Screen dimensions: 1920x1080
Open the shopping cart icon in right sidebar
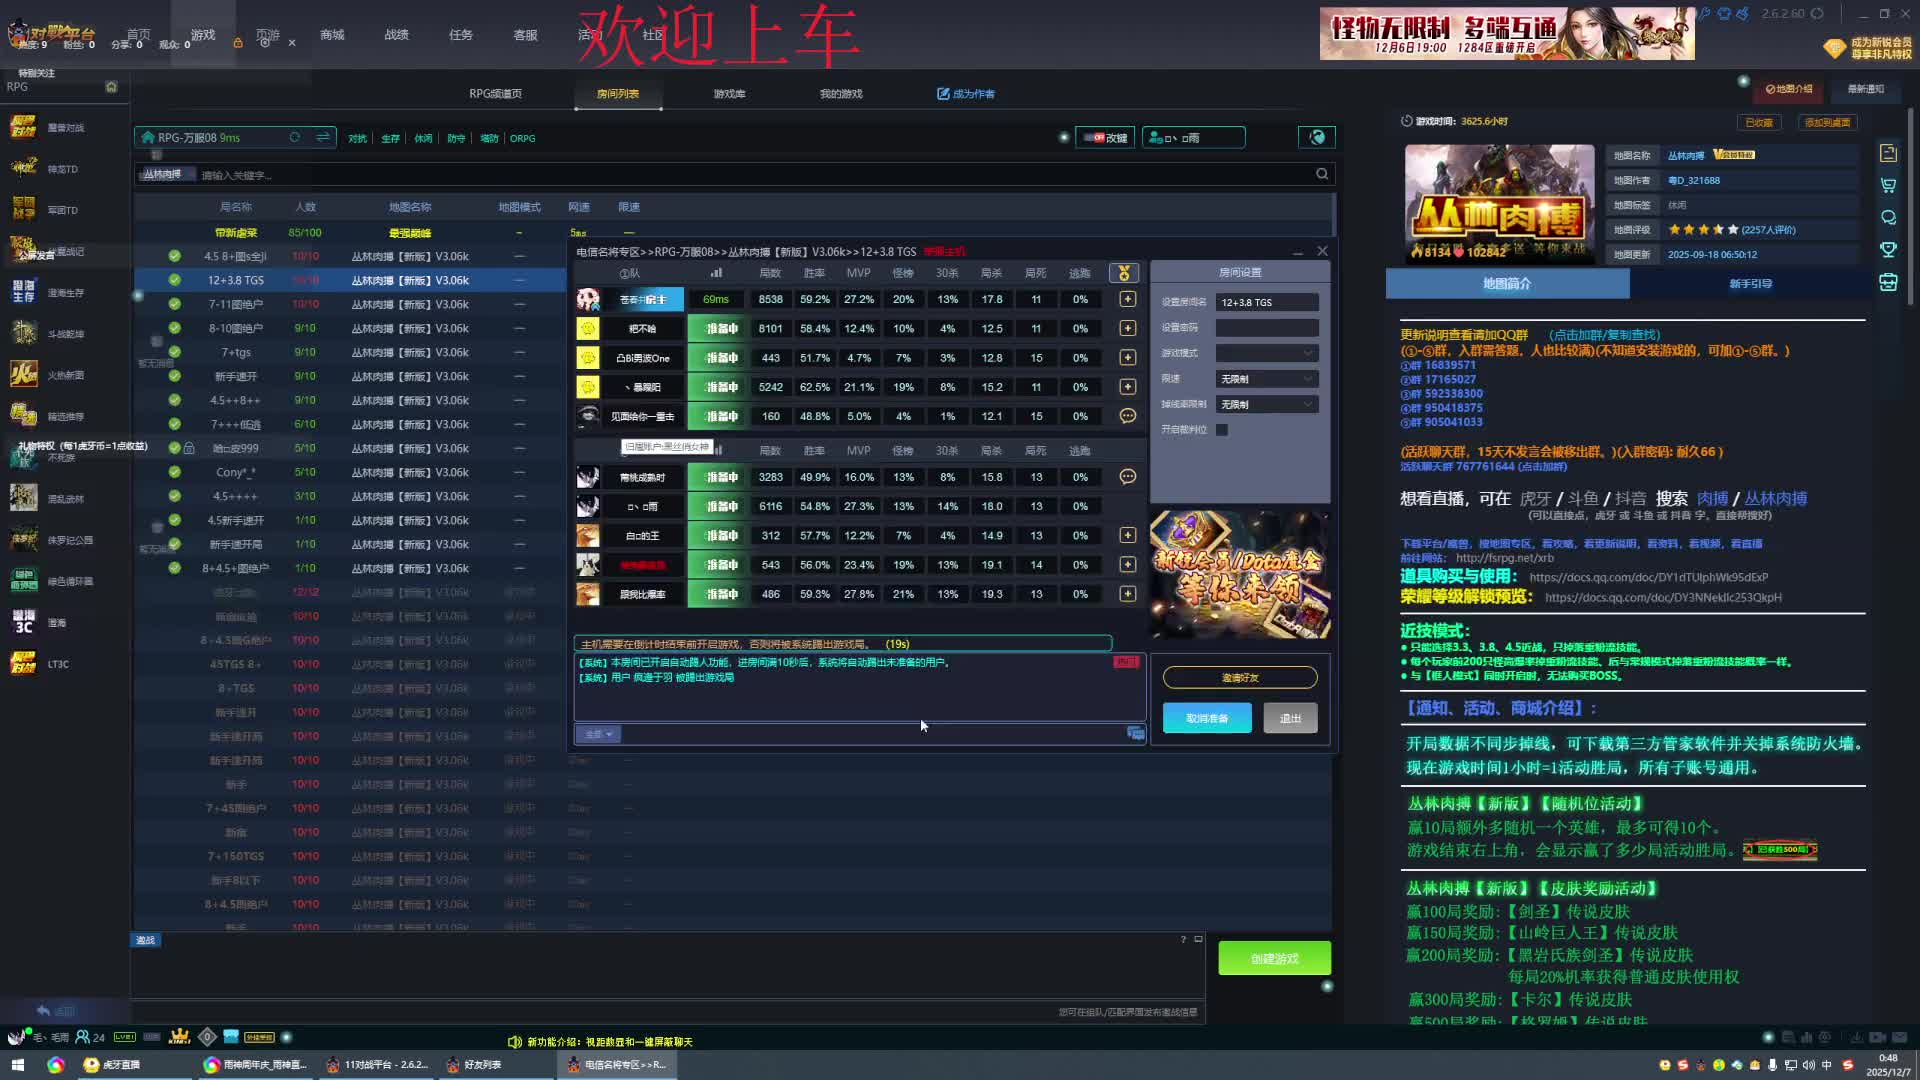(x=1888, y=185)
